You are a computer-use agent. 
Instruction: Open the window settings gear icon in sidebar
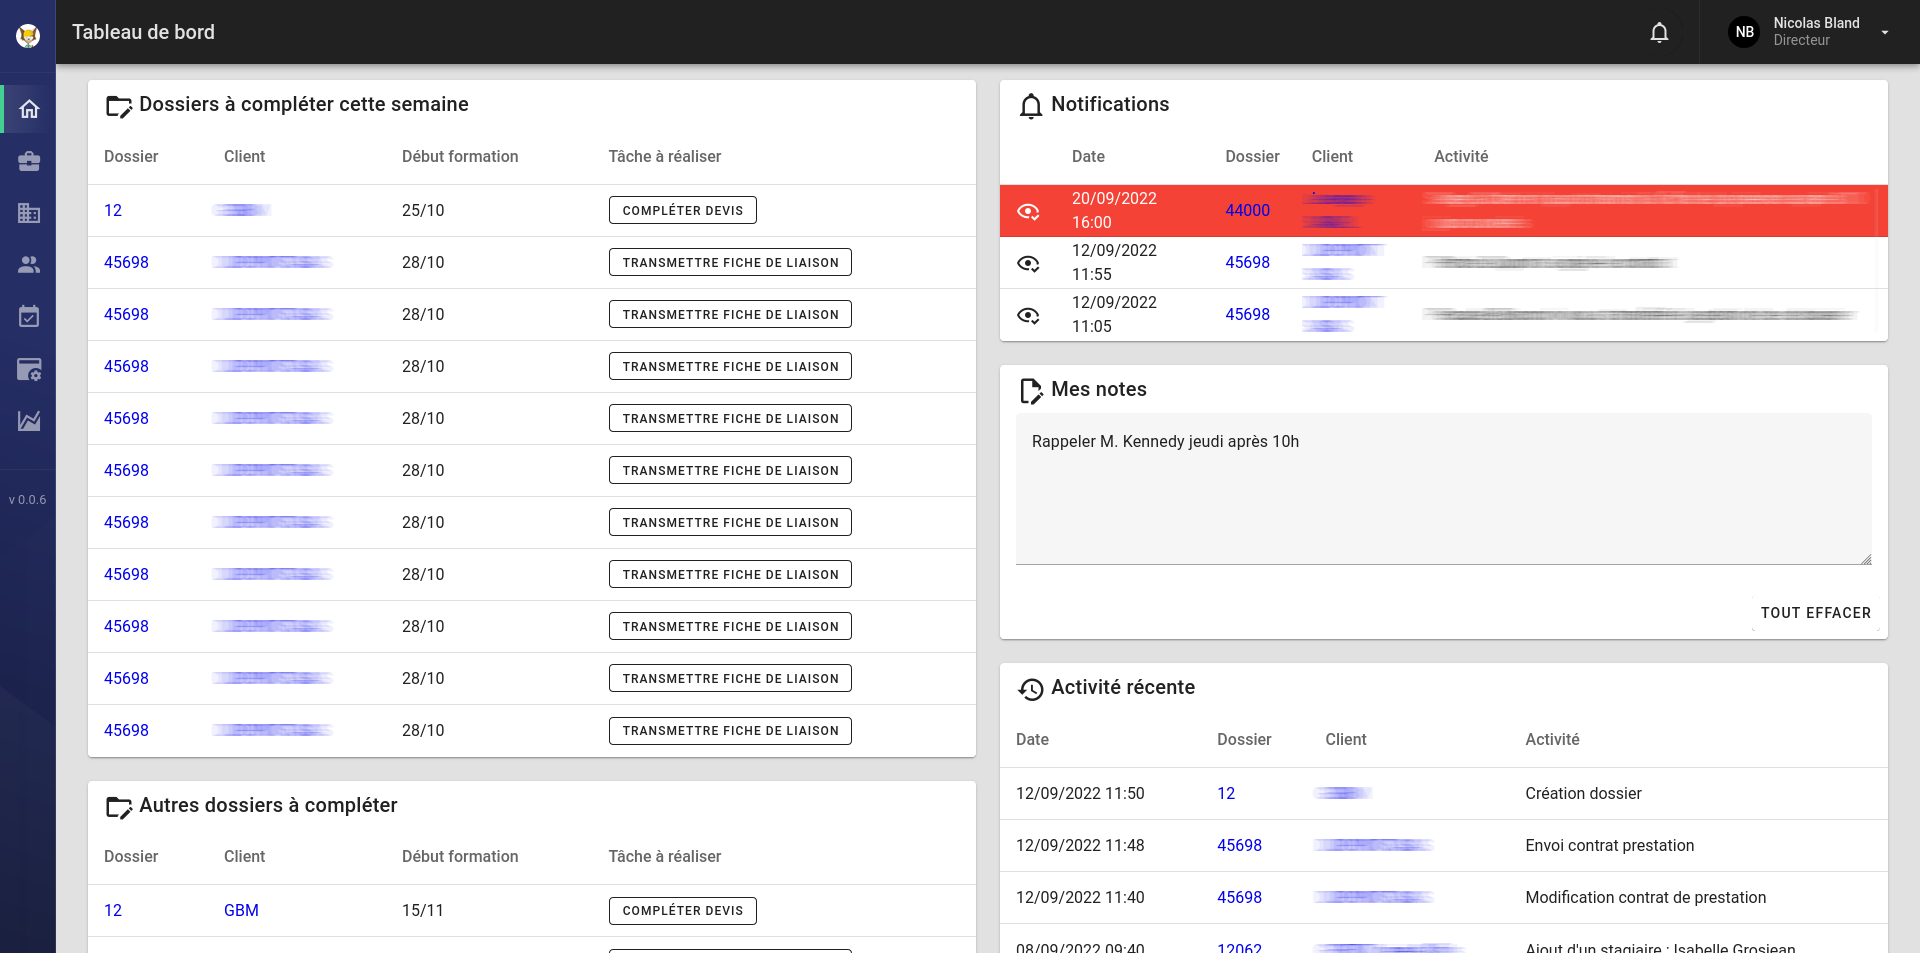coord(29,369)
